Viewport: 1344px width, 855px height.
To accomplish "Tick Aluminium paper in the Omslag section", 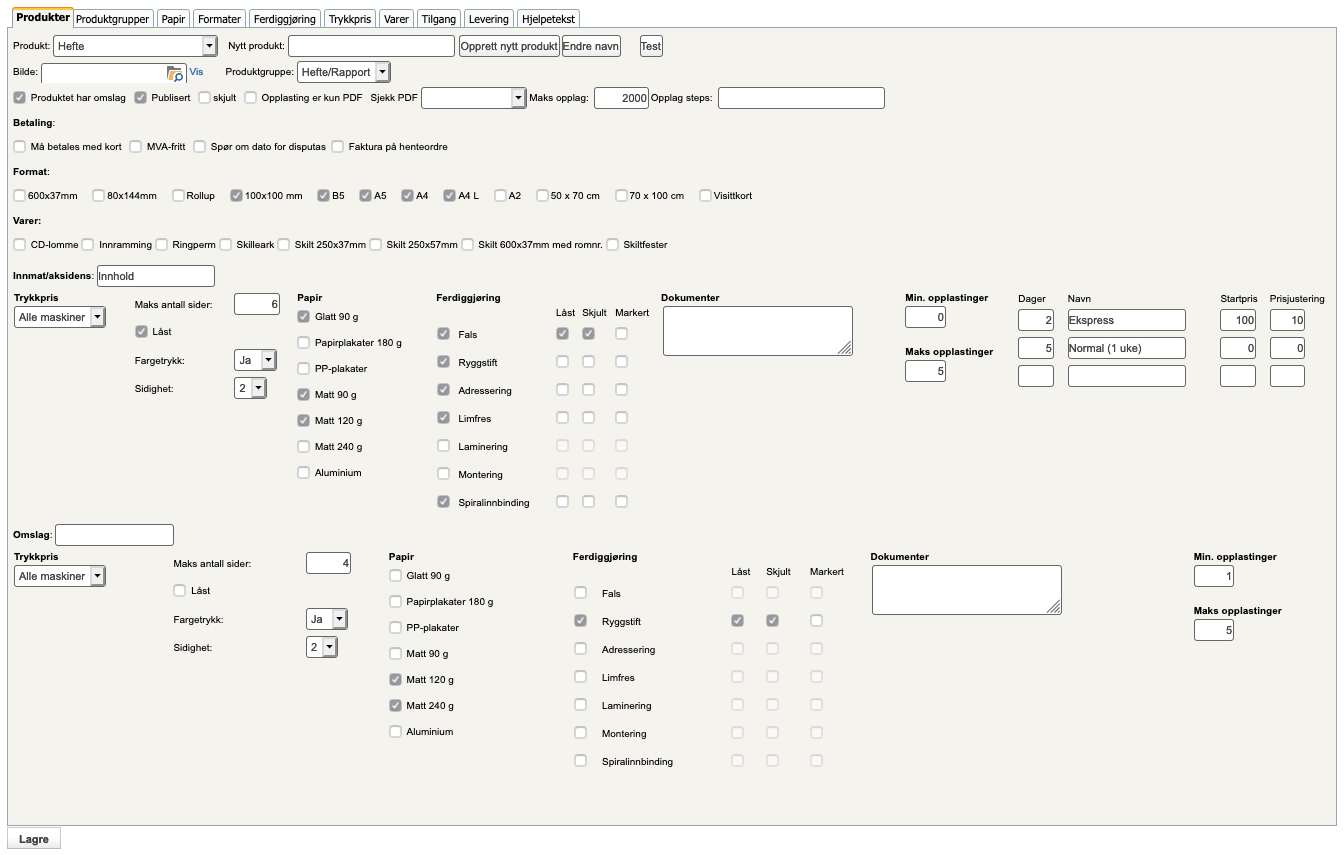I will pos(395,732).
